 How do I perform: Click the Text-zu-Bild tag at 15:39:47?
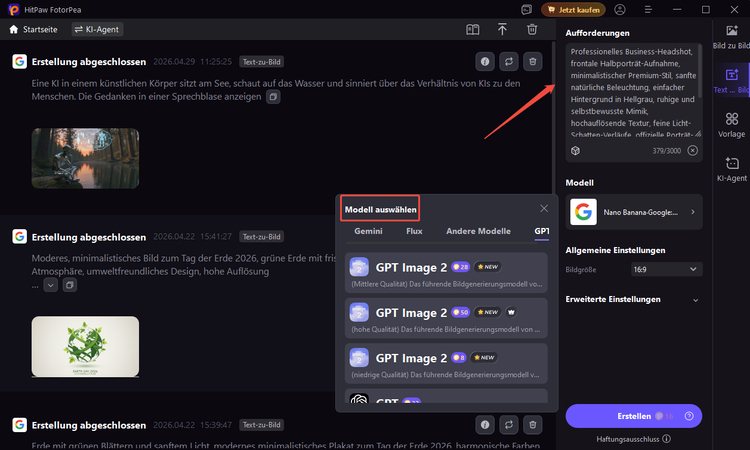point(262,425)
